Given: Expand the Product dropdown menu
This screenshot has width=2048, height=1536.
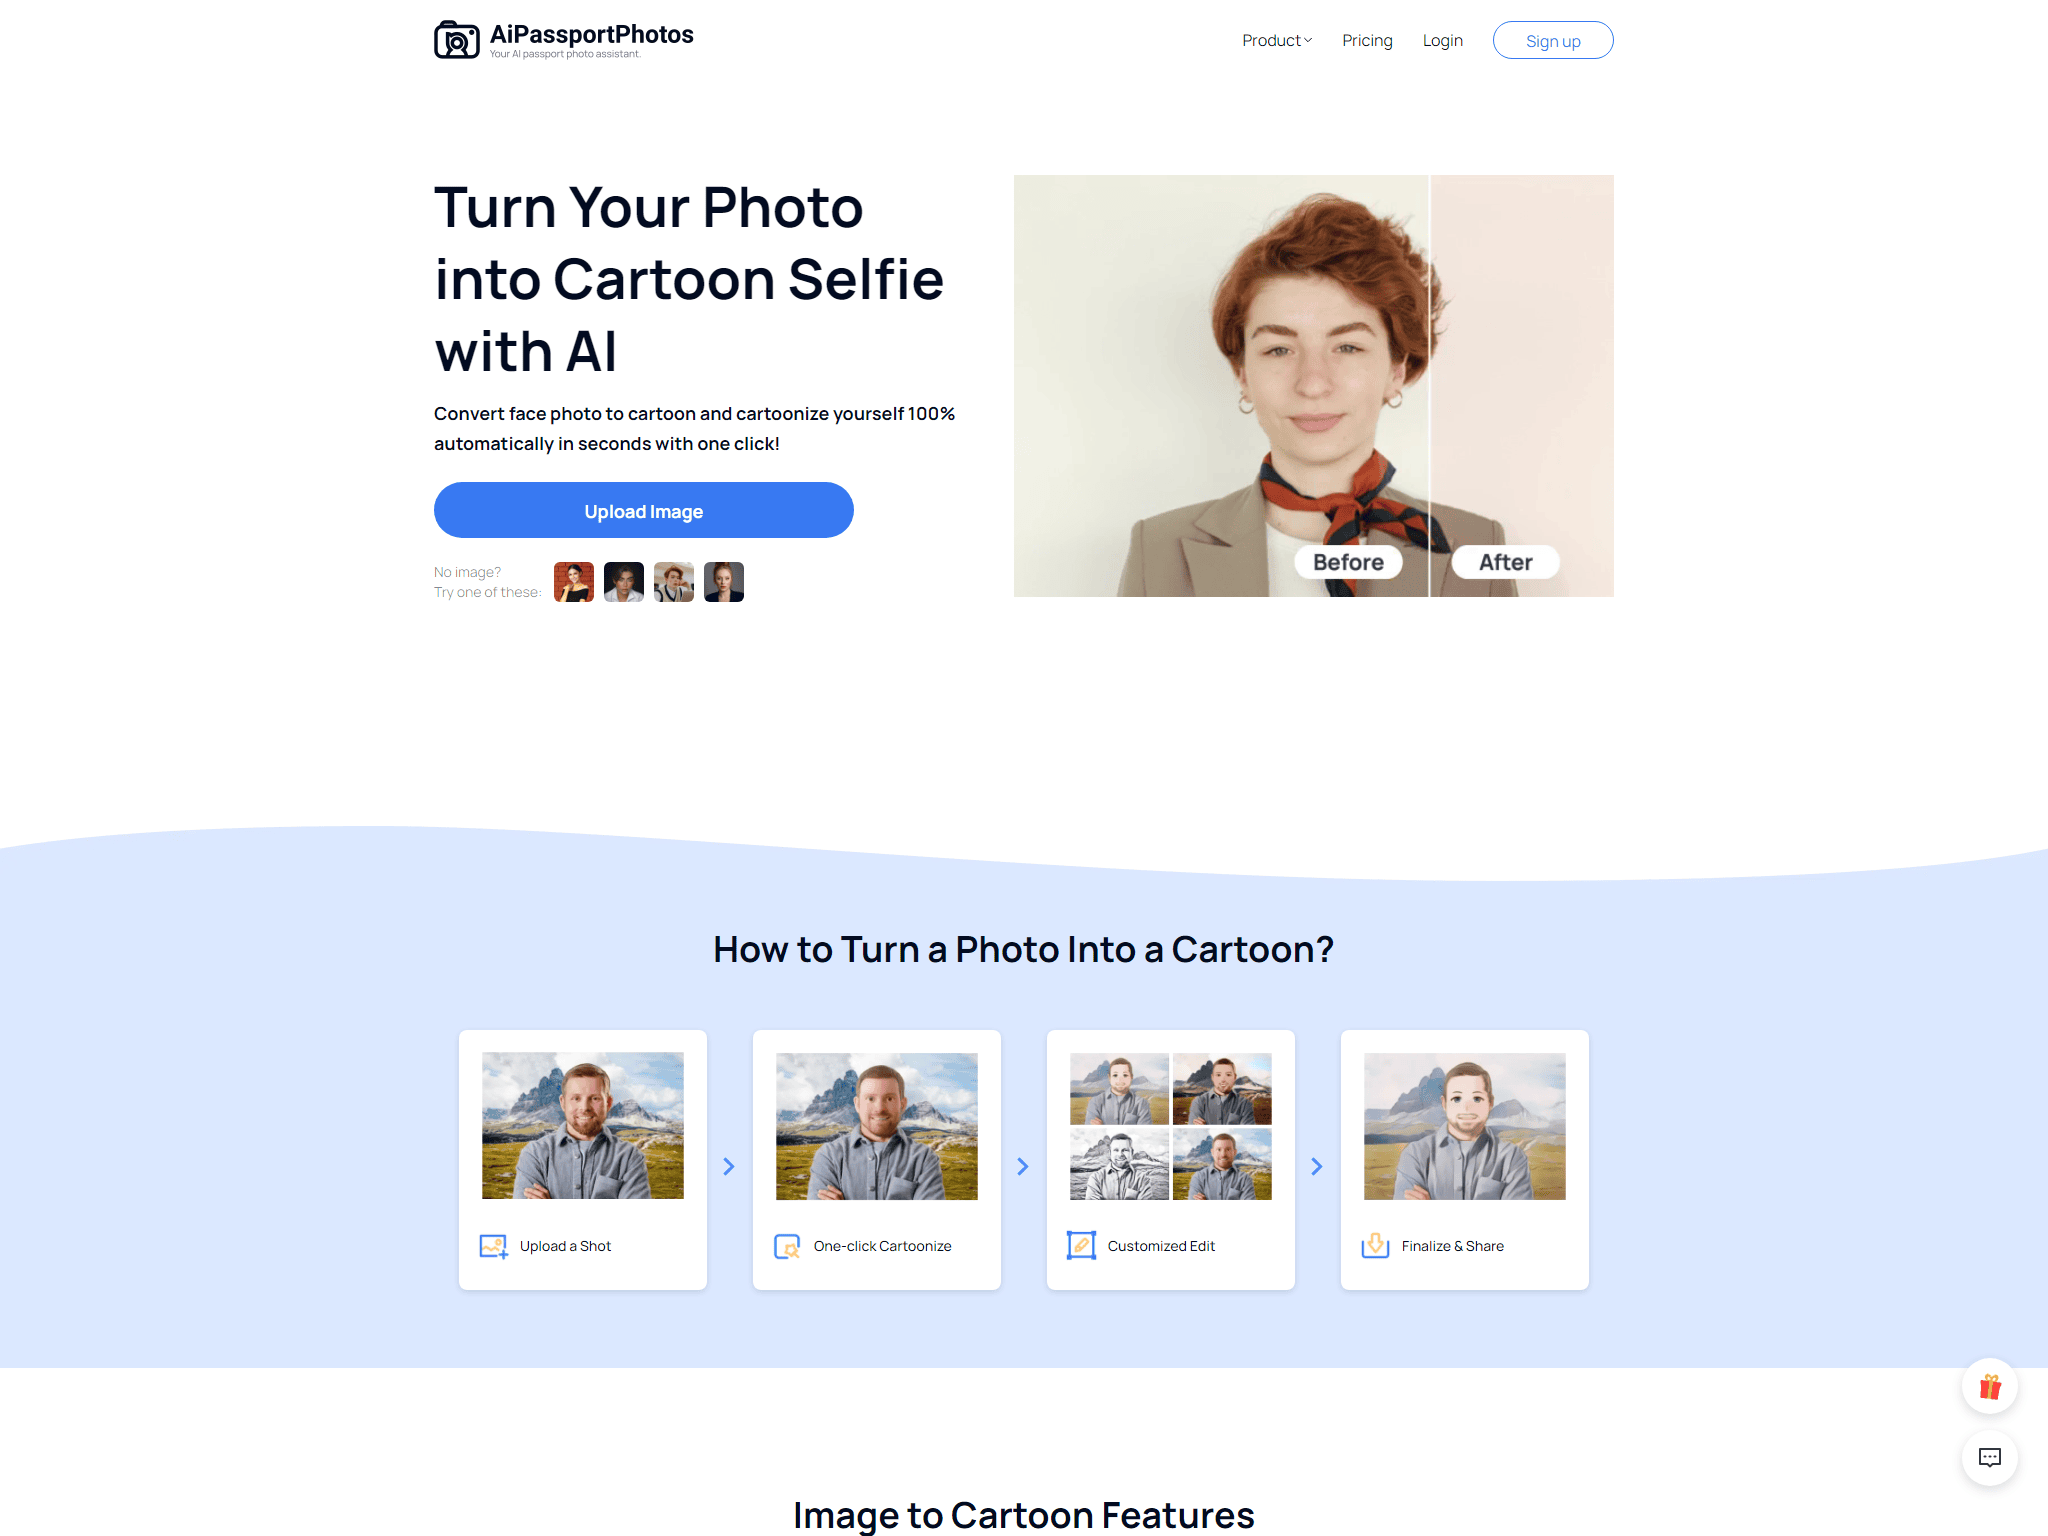Looking at the screenshot, I should click(1276, 40).
